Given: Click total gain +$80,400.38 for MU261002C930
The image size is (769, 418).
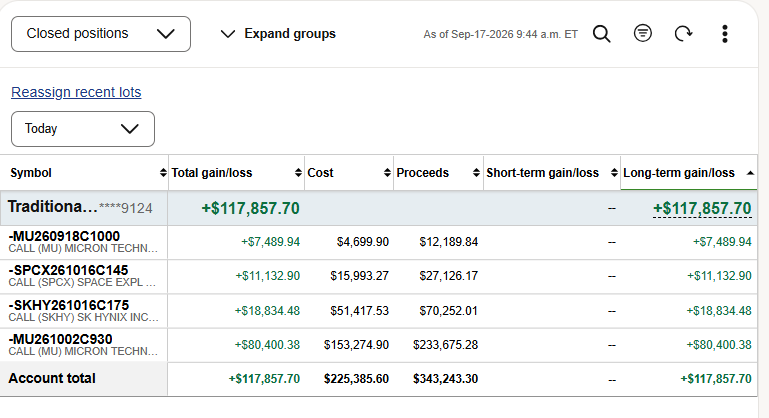Looking at the screenshot, I should point(267,345).
